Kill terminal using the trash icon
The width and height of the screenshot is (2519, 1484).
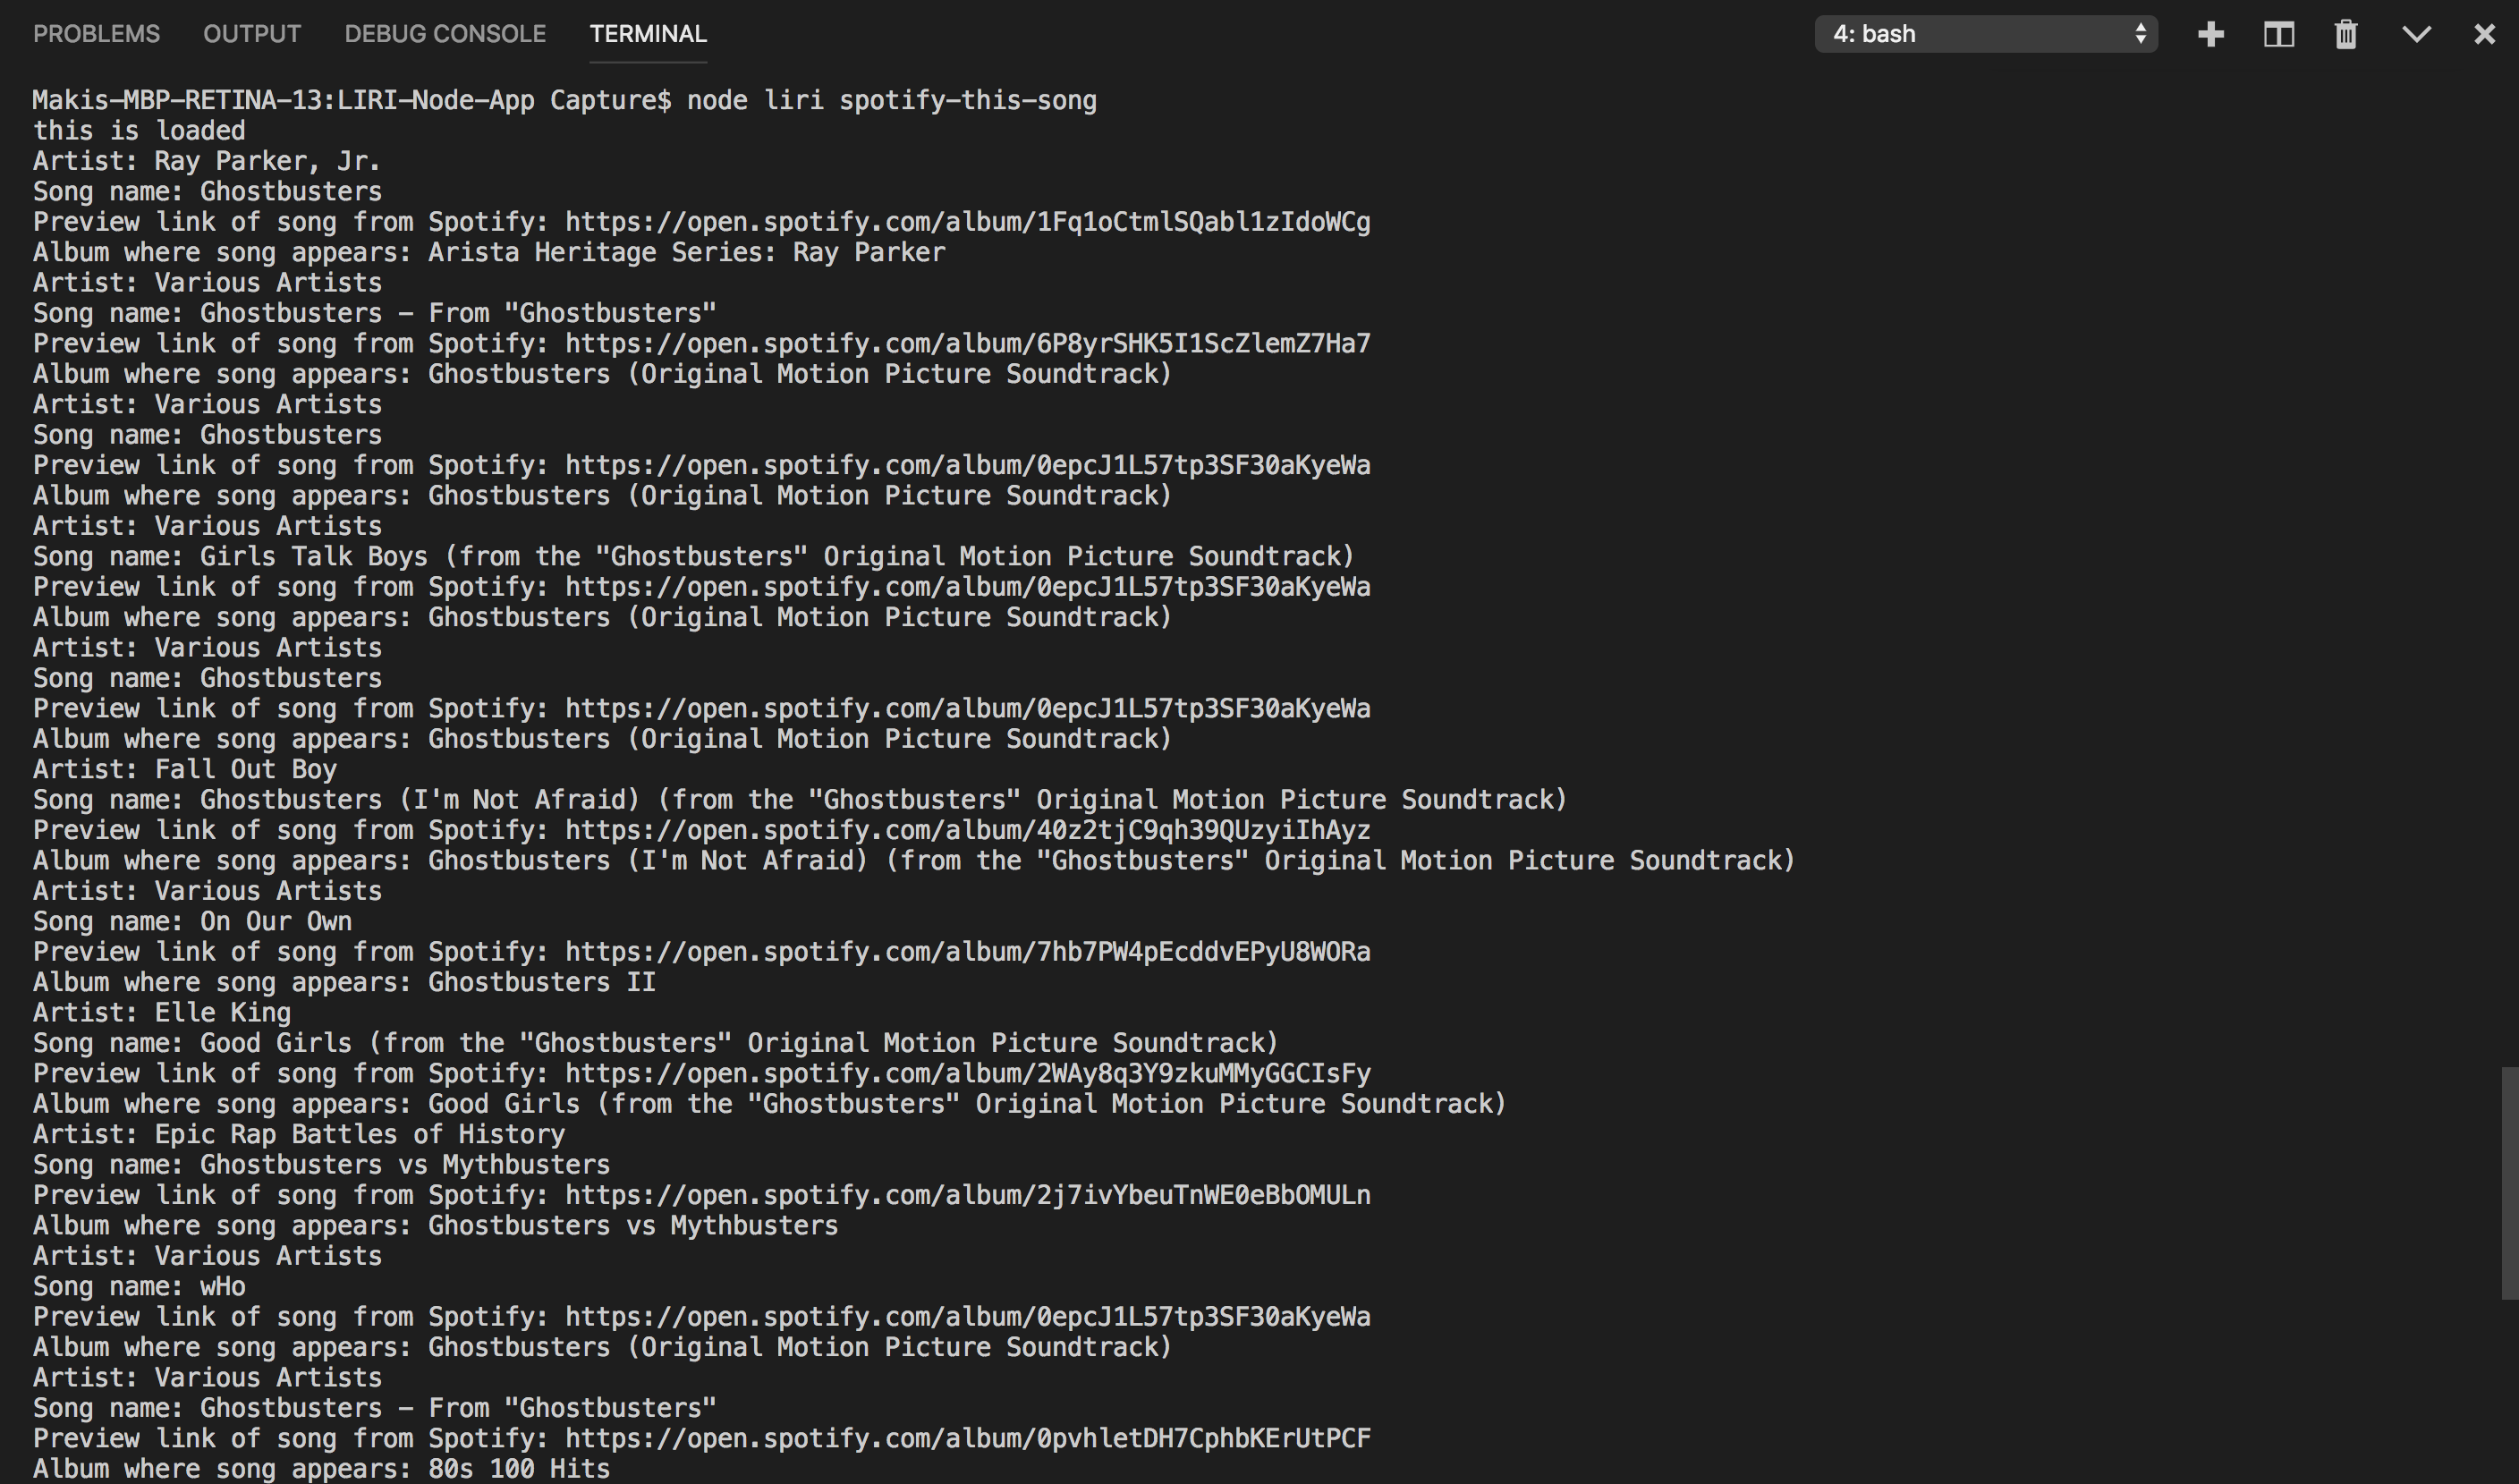pos(2346,34)
